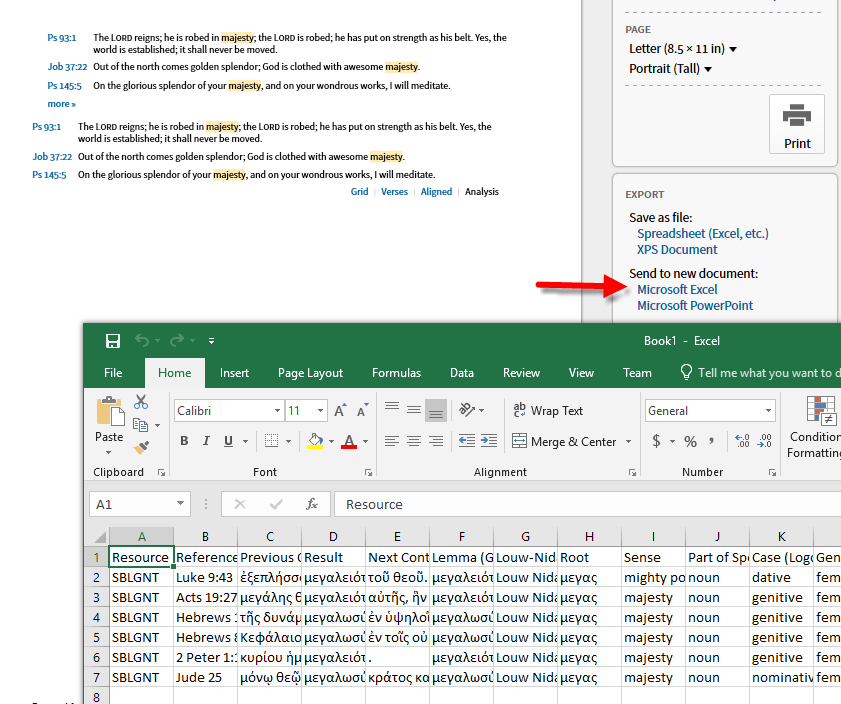841x704 pixels.
Task: Open the Calibri font name dropdown
Action: pos(277,411)
